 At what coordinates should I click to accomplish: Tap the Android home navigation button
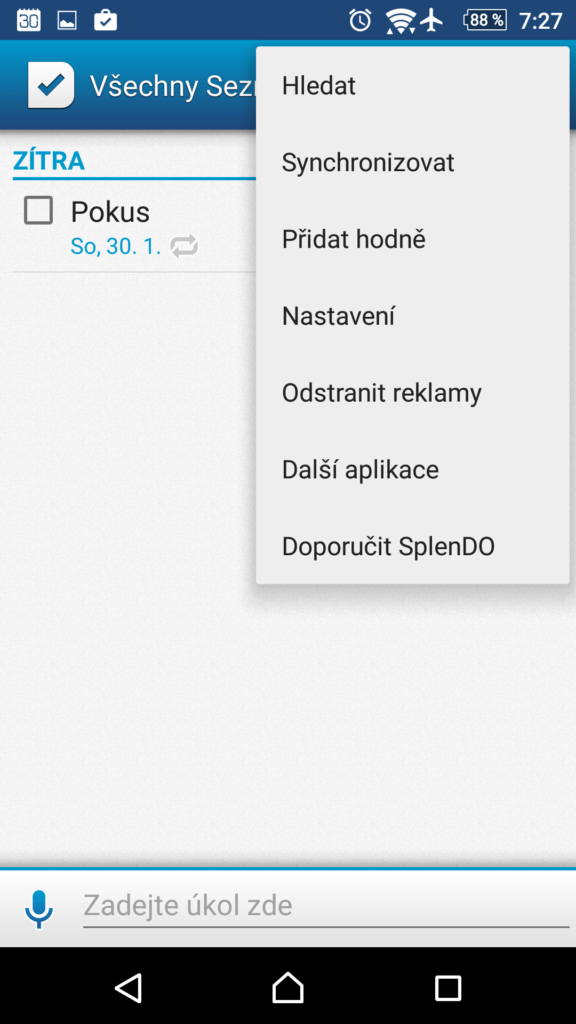click(x=288, y=987)
